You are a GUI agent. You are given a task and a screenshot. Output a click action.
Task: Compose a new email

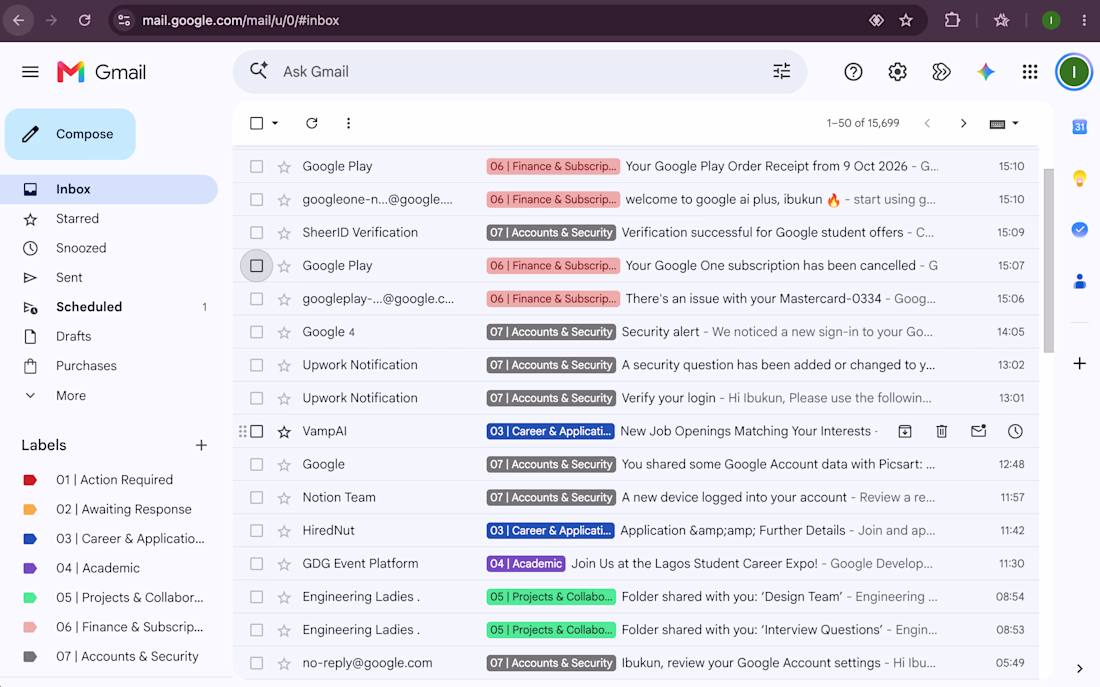70,134
